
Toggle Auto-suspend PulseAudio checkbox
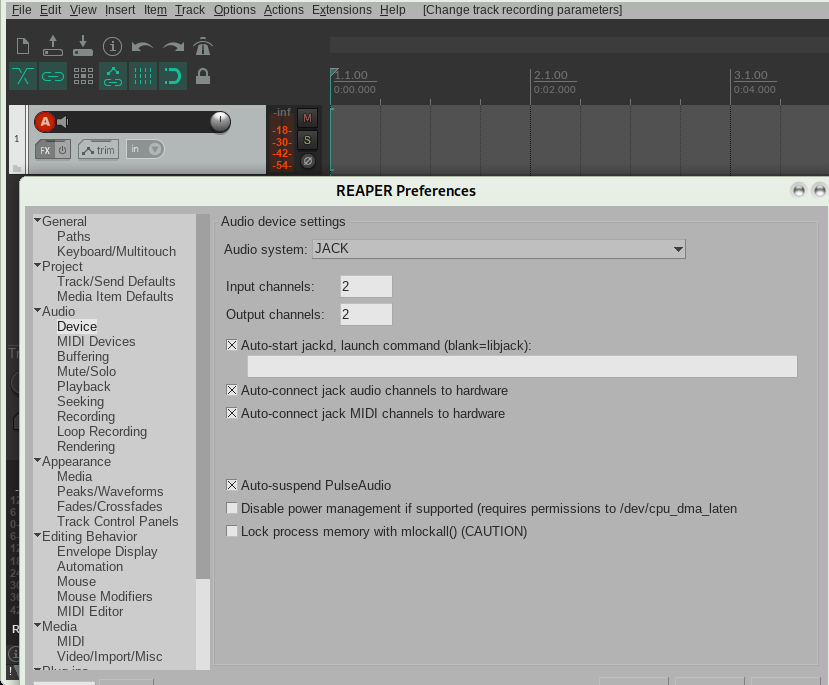tap(232, 485)
